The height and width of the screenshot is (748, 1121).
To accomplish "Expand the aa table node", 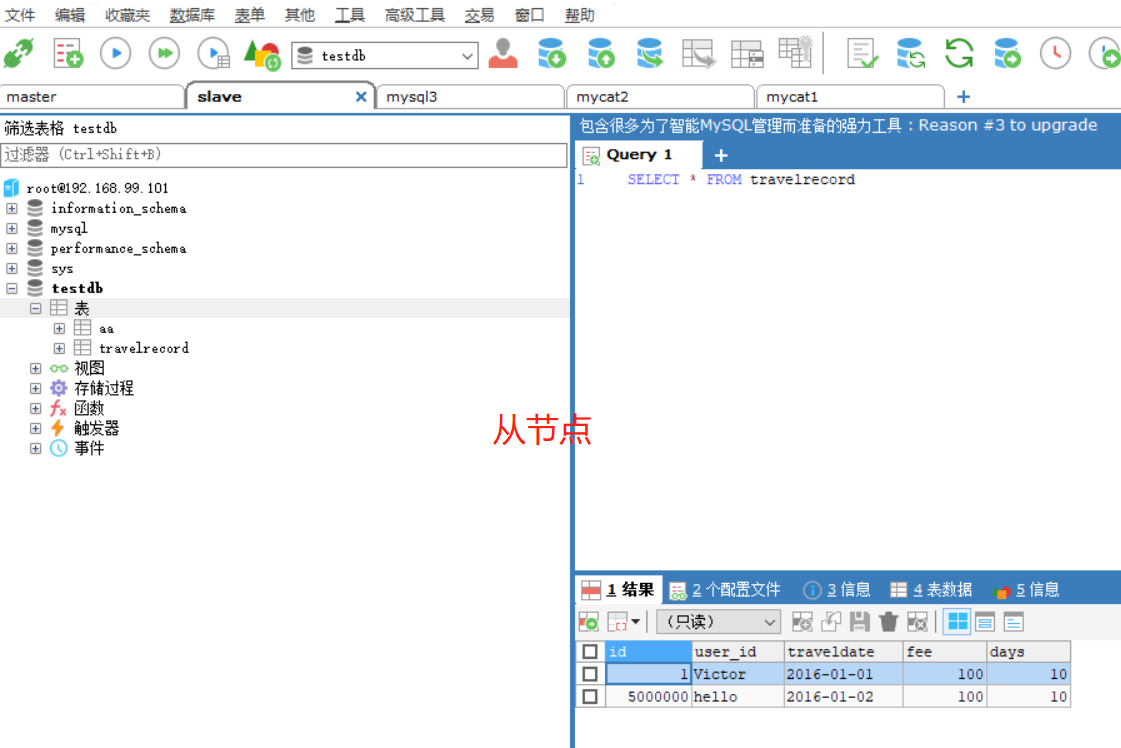I will pyautogui.click(x=59, y=328).
